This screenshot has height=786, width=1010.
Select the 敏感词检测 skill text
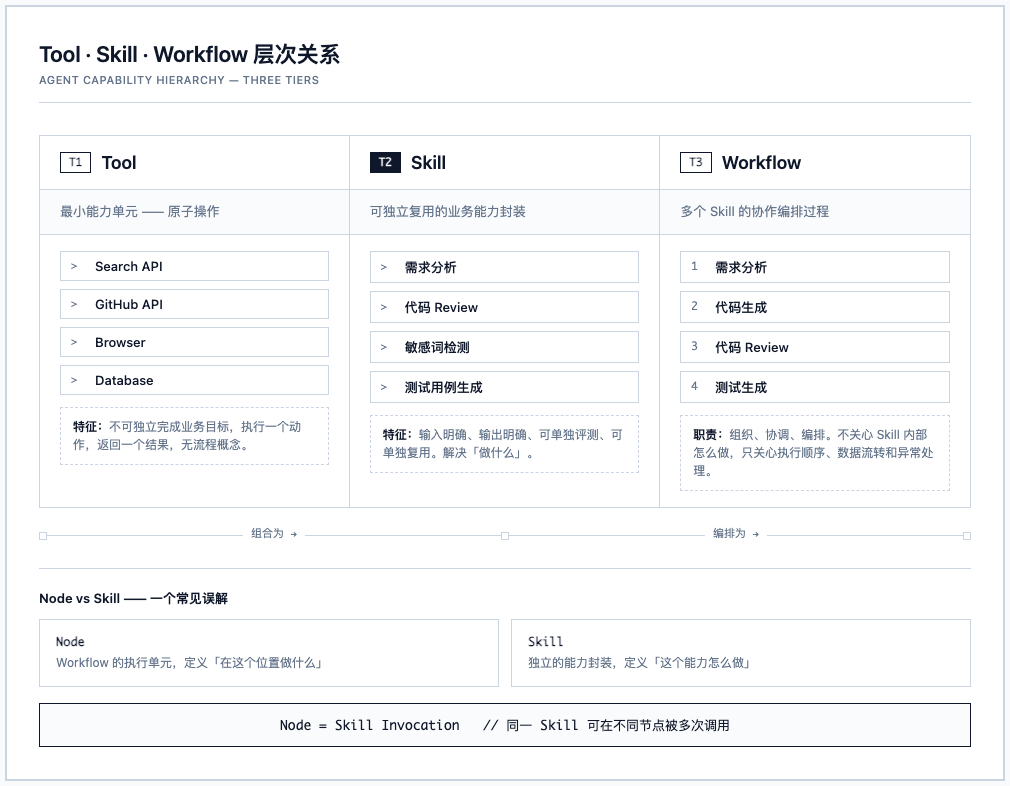[437, 347]
